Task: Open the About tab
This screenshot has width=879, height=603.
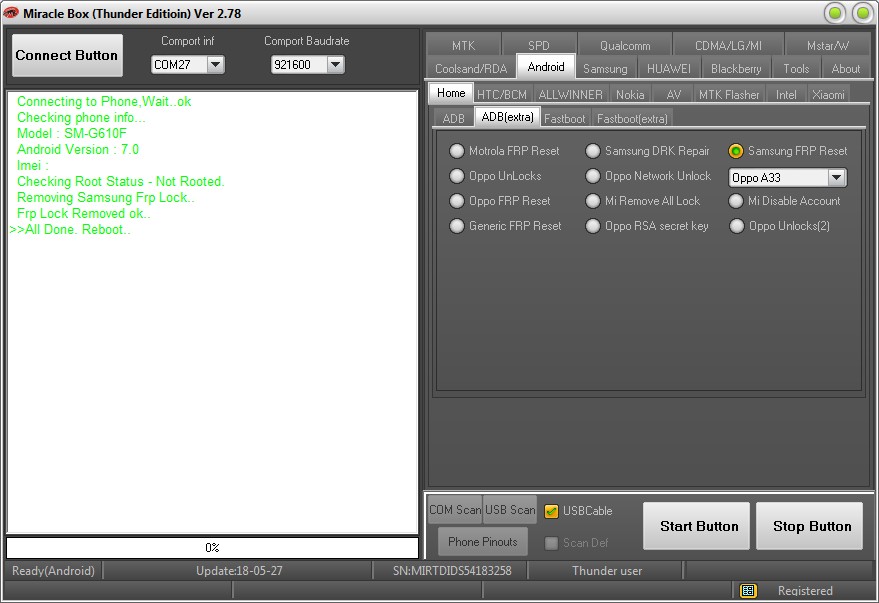Action: 845,68
